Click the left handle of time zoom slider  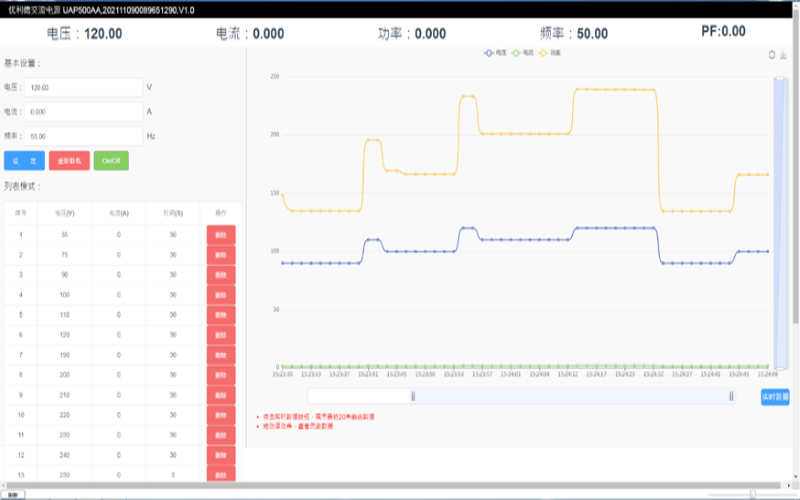(x=413, y=397)
